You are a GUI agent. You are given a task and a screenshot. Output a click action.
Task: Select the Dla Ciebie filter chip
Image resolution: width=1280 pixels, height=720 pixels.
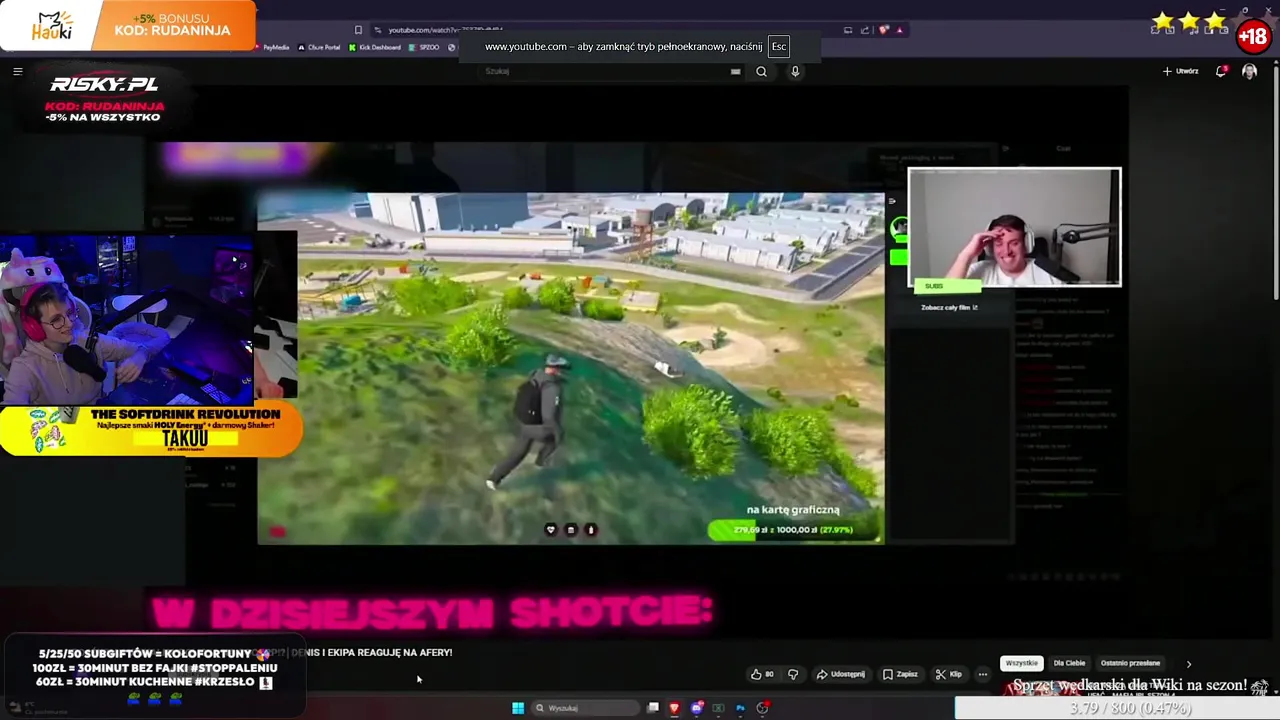1069,663
